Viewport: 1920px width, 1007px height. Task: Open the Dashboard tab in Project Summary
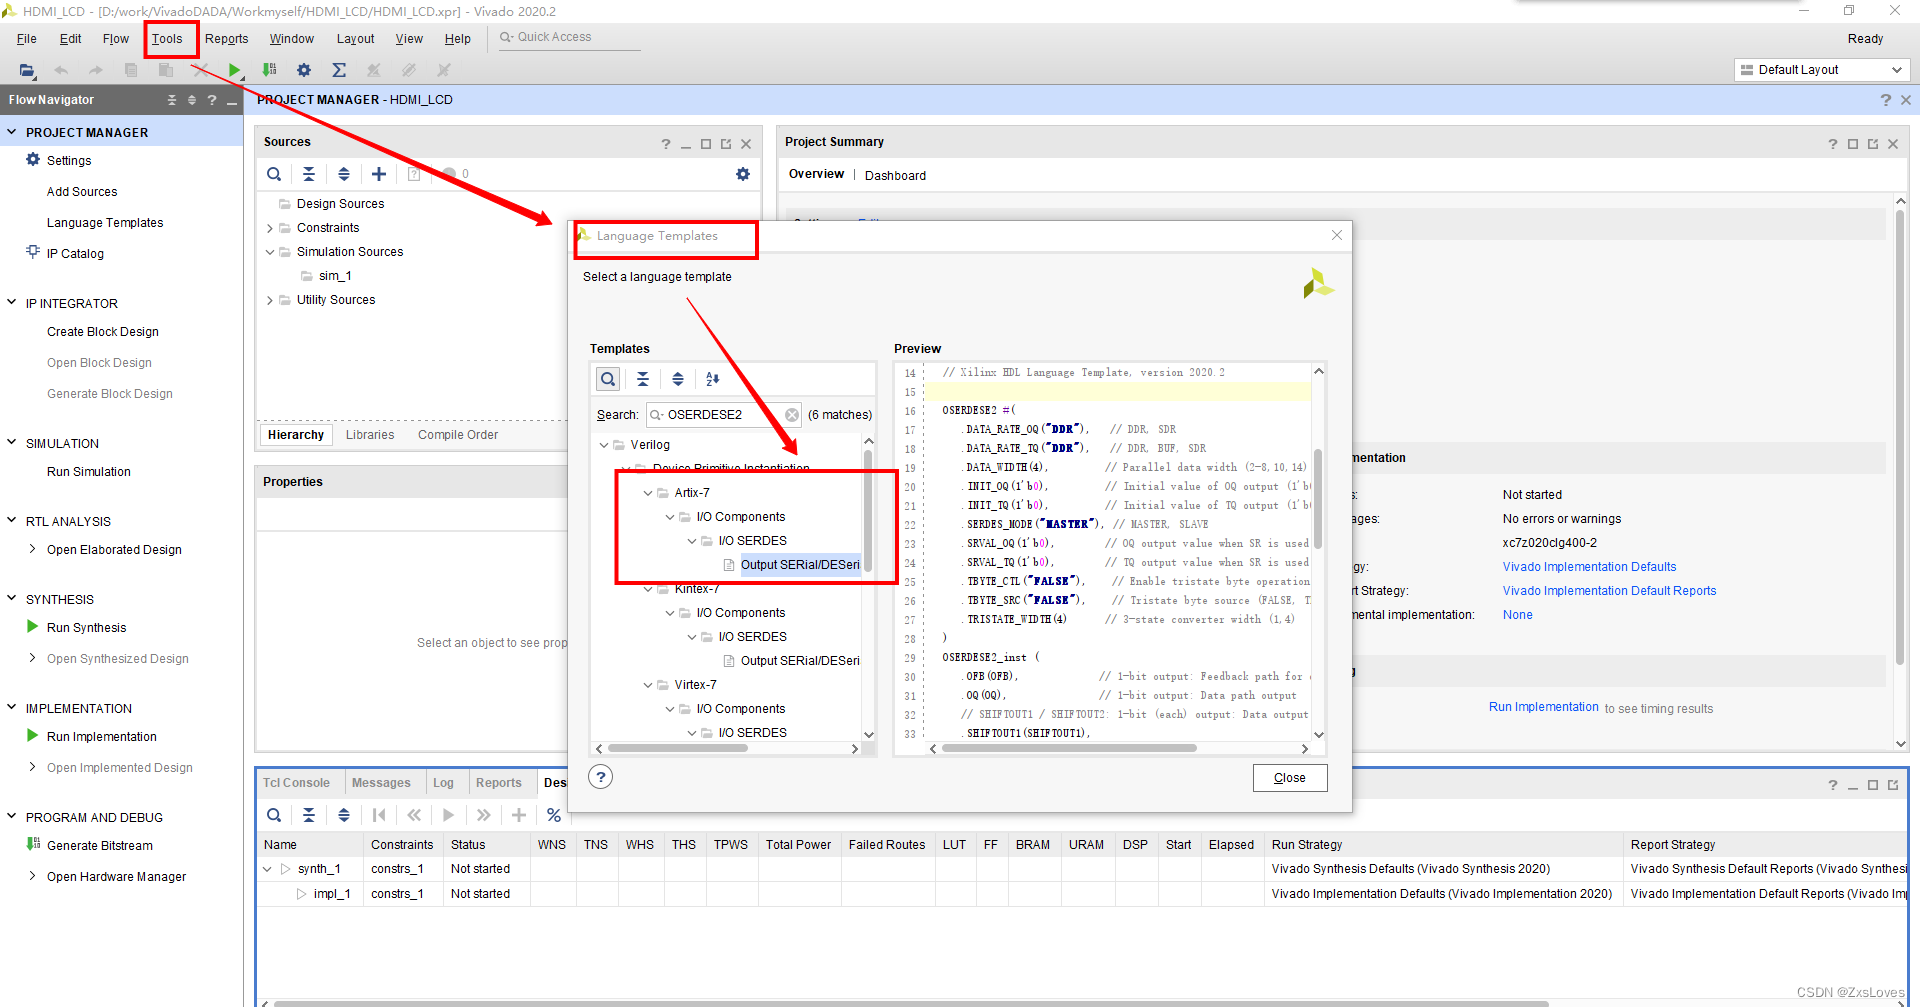tap(895, 176)
